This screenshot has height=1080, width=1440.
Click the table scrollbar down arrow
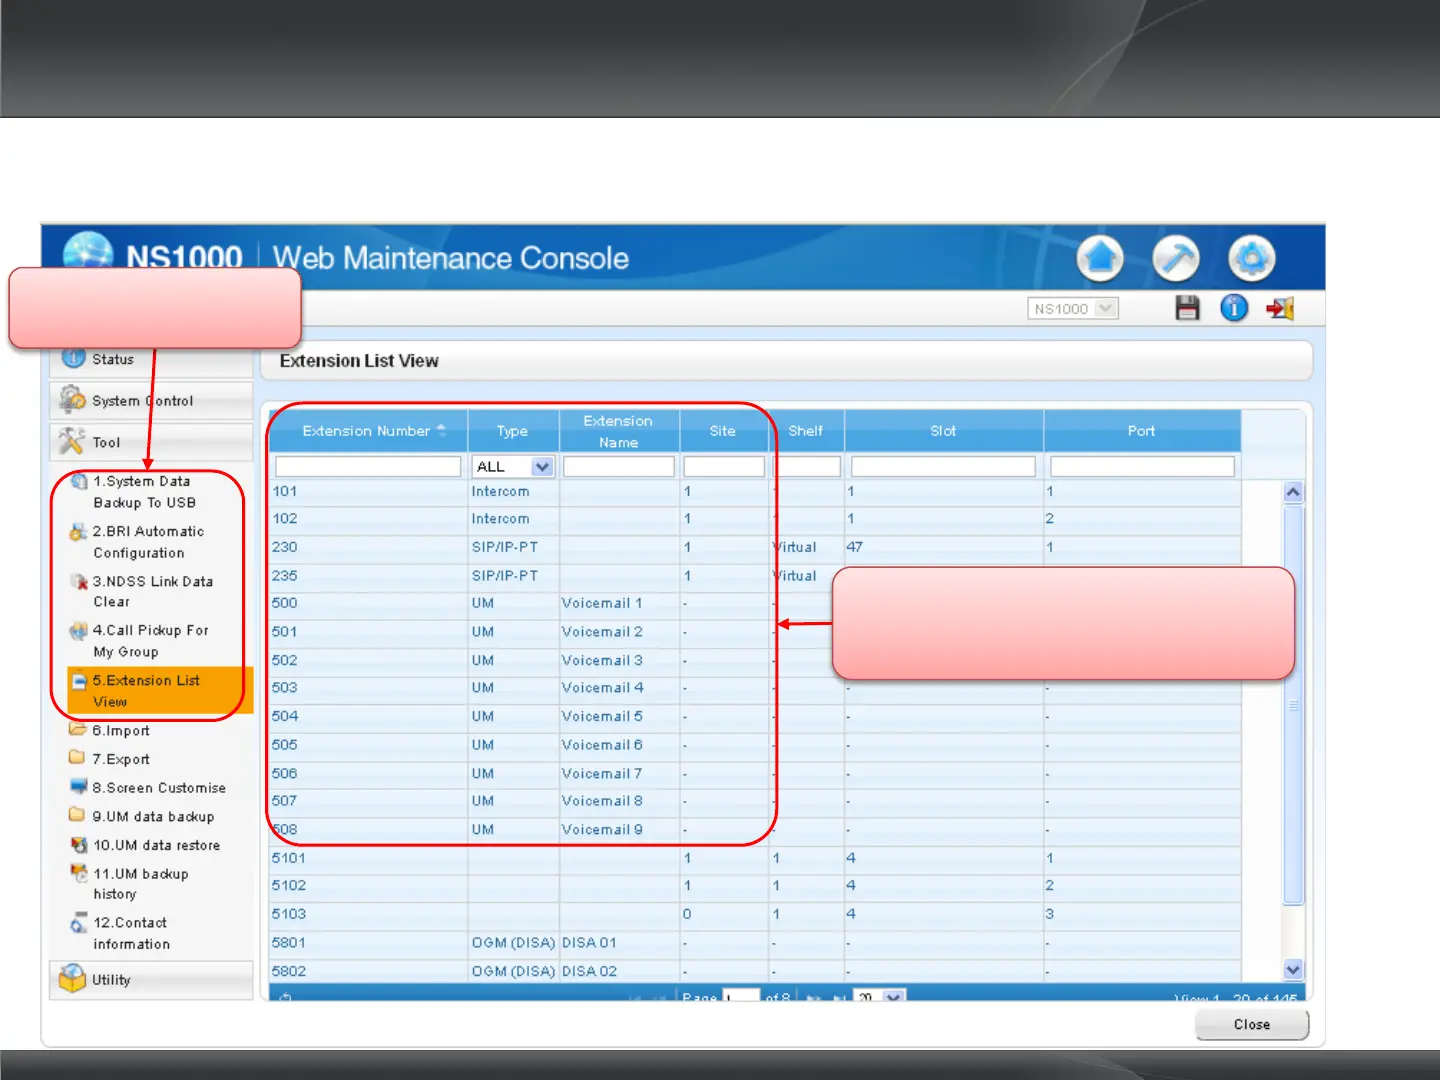1293,969
